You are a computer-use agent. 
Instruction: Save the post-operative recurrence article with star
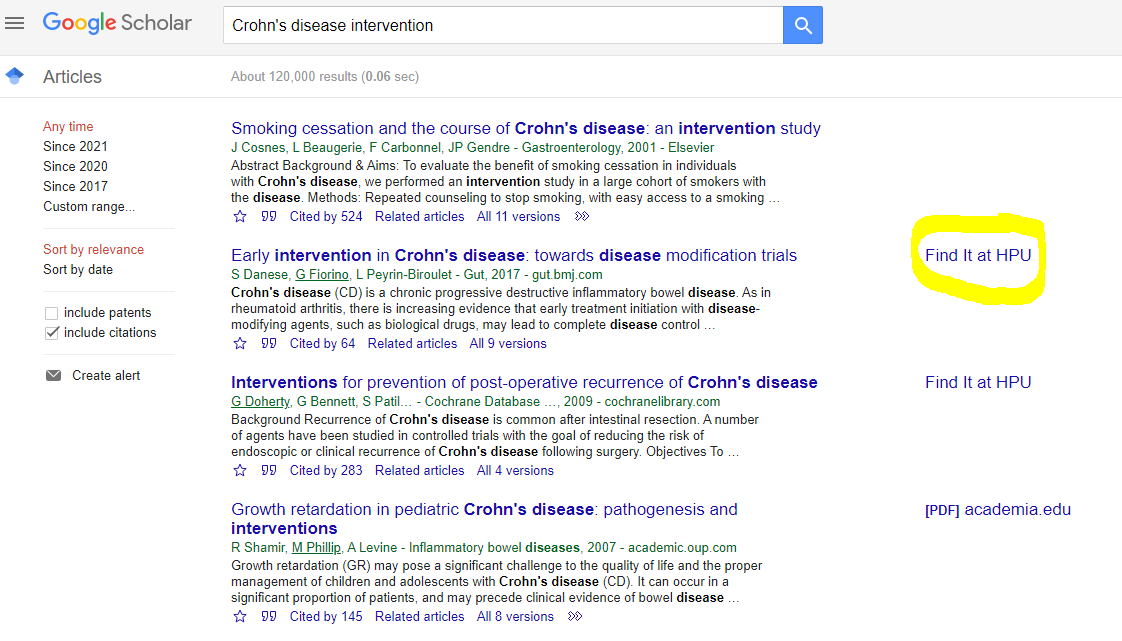[x=240, y=470]
